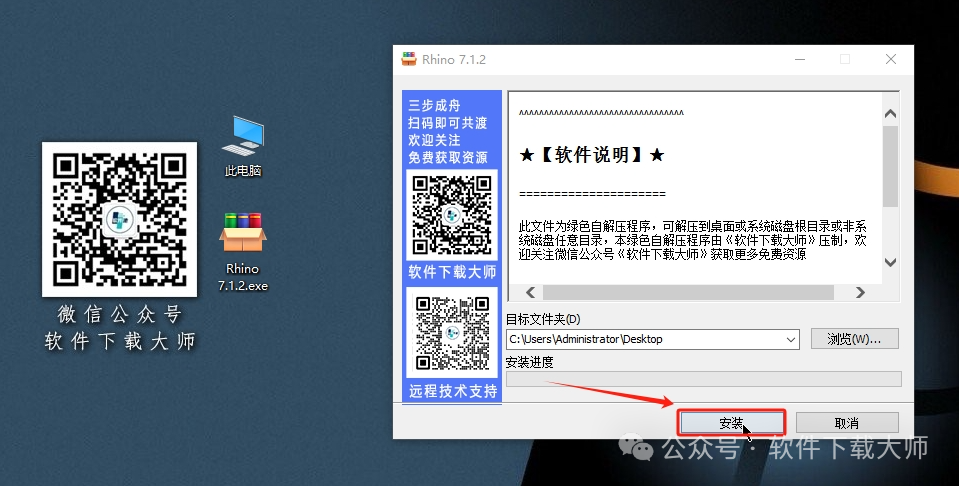The image size is (959, 486).
Task: Click the ★【软件说明】★ heading
Action: coord(591,155)
